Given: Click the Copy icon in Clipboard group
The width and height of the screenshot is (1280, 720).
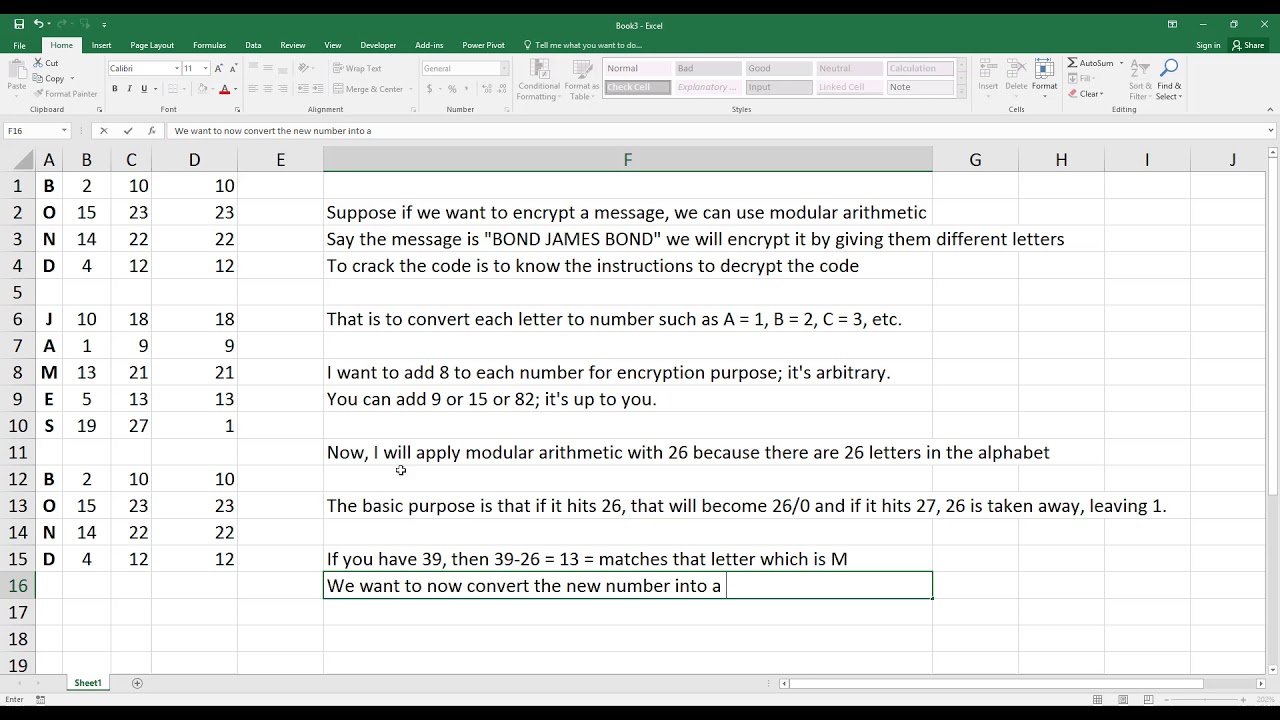Looking at the screenshot, I should tap(39, 78).
